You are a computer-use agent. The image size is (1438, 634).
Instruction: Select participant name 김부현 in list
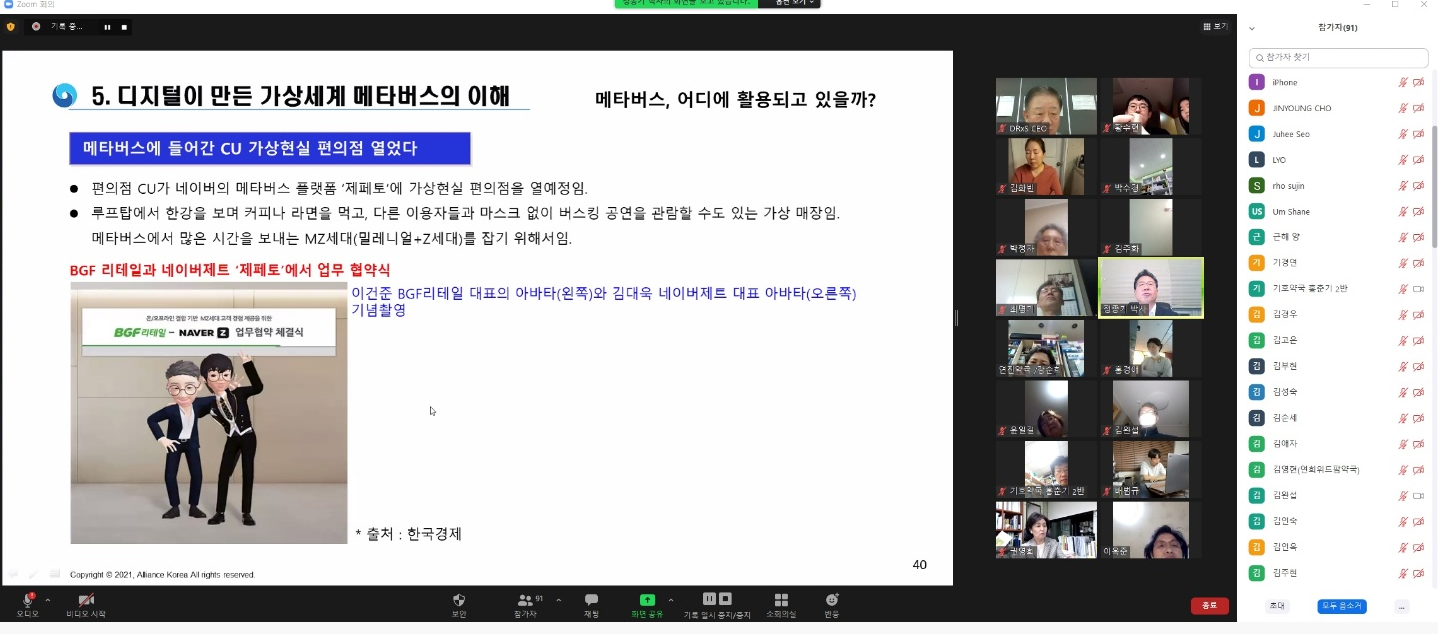click(x=1283, y=366)
